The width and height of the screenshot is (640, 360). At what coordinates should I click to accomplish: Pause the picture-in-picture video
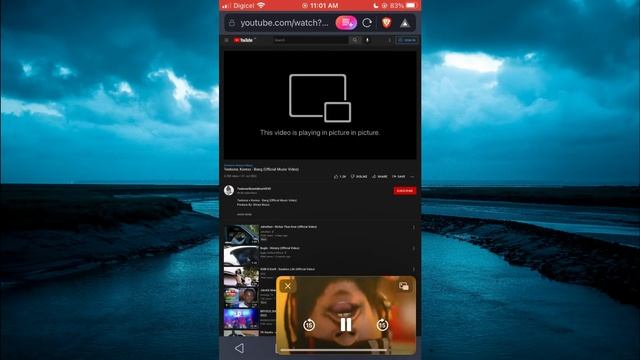[x=346, y=325]
